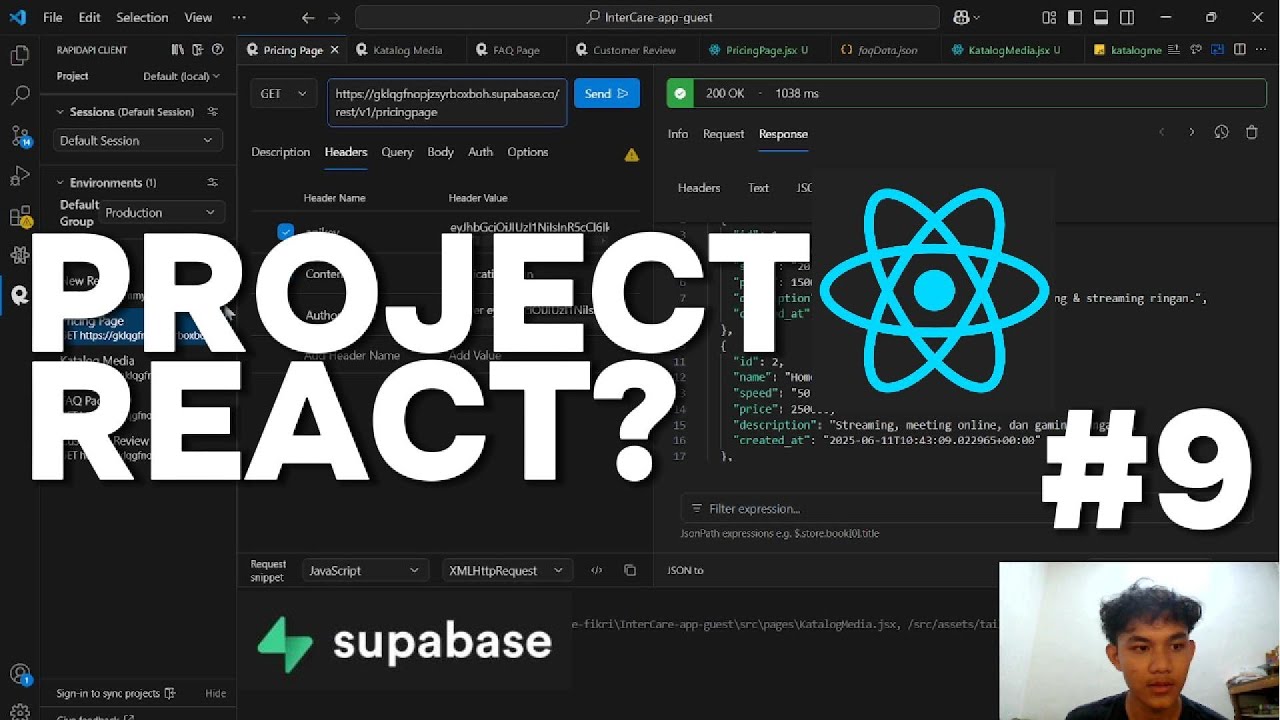
Task: Open the Query request tab
Action: [x=397, y=152]
